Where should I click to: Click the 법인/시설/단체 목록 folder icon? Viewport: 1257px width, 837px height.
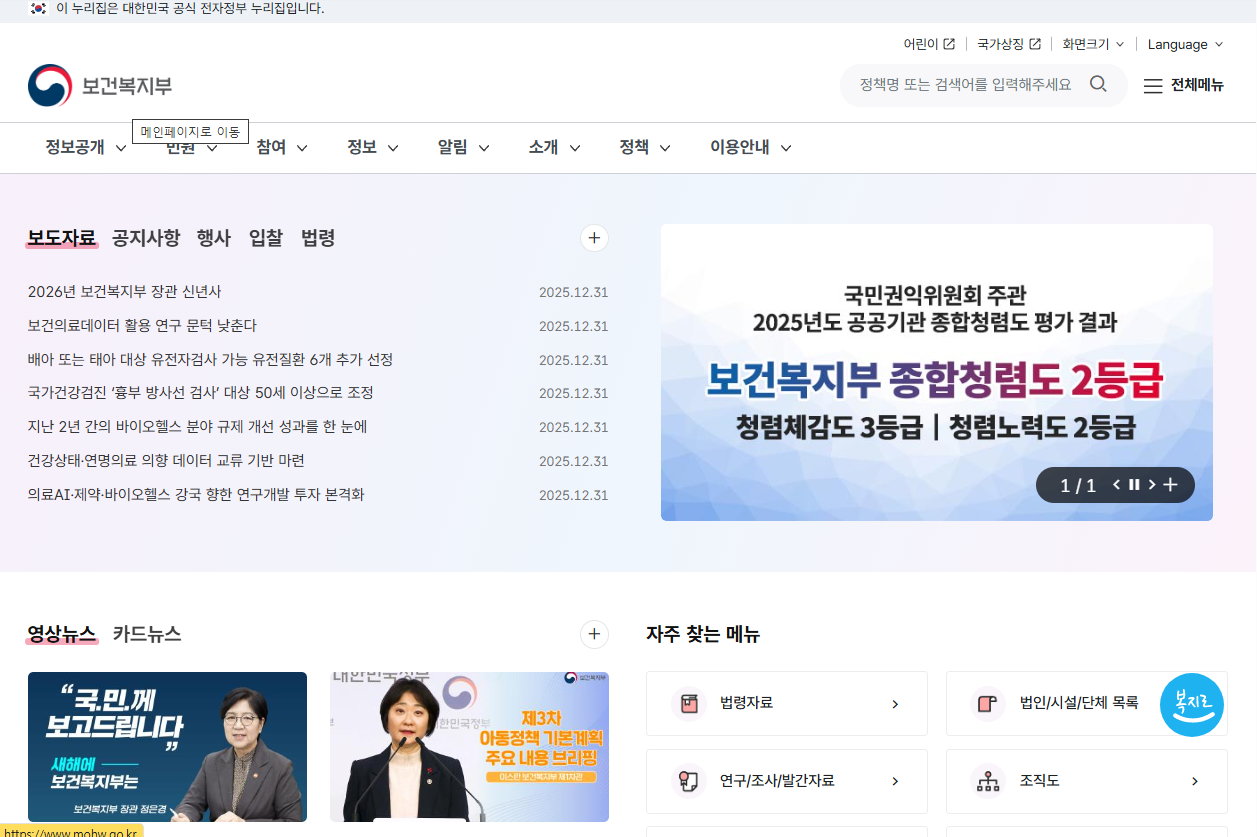[988, 703]
